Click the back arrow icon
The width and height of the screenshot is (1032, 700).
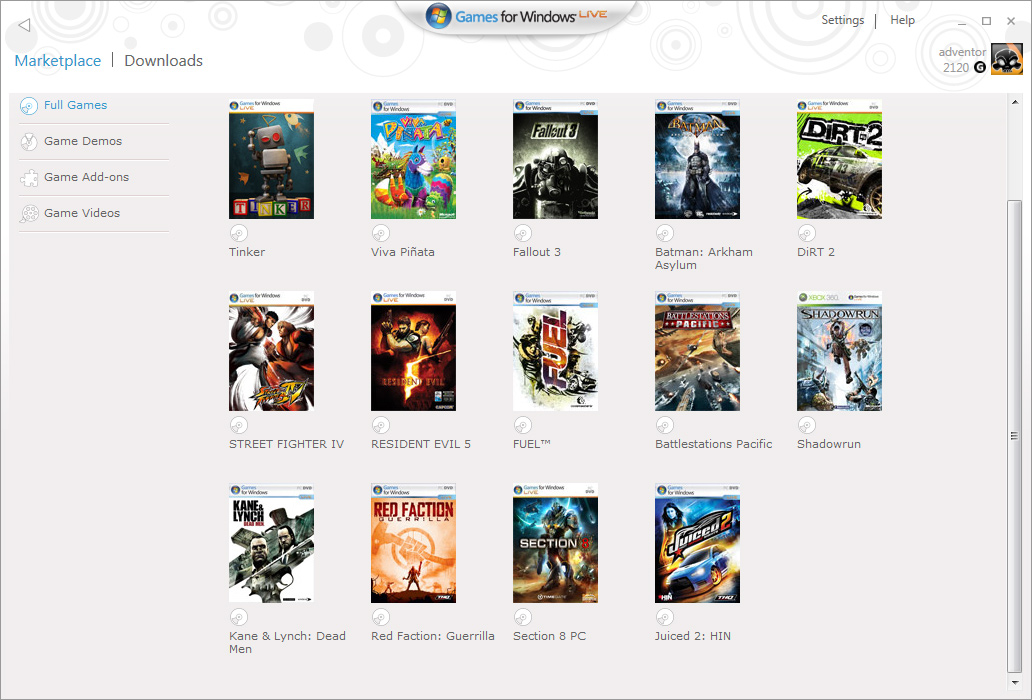[x=24, y=25]
